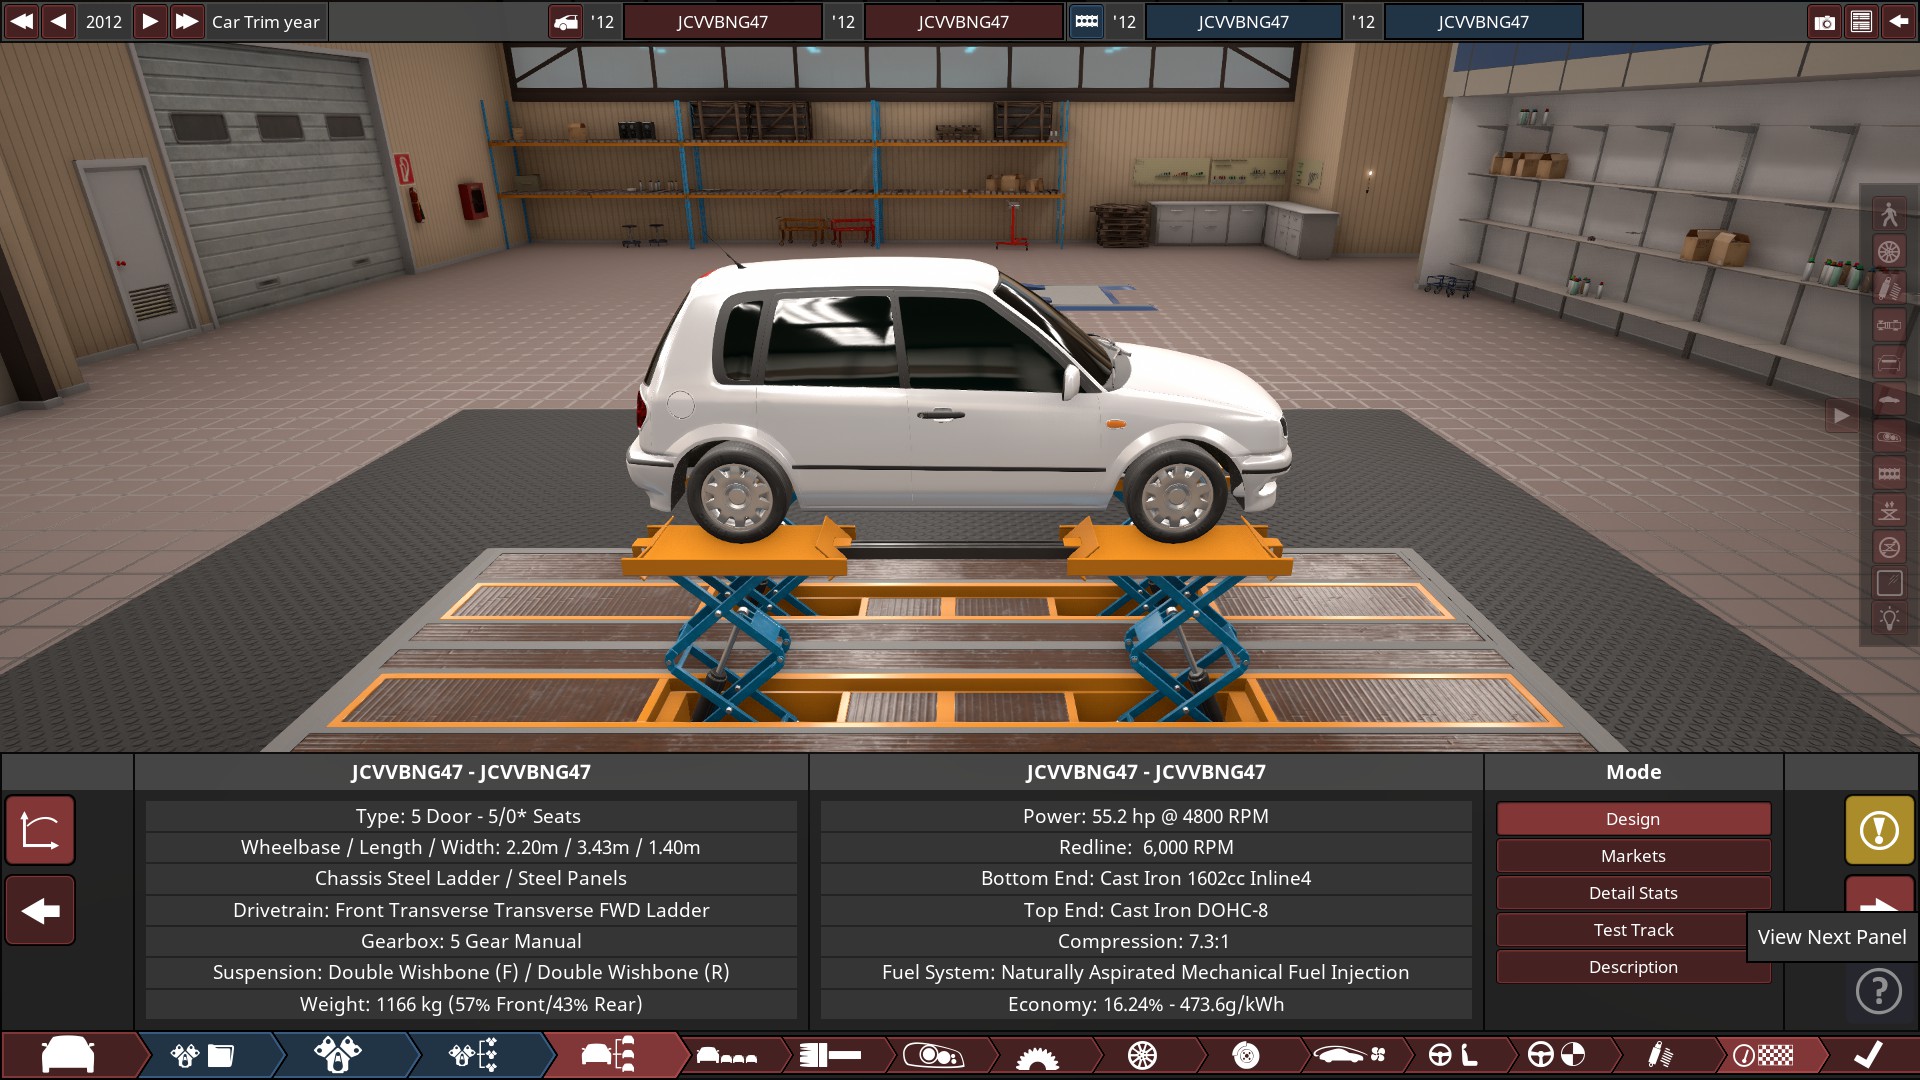Open interior steering and seat step
This screenshot has height=1080, width=1920.
pyautogui.click(x=1453, y=1055)
